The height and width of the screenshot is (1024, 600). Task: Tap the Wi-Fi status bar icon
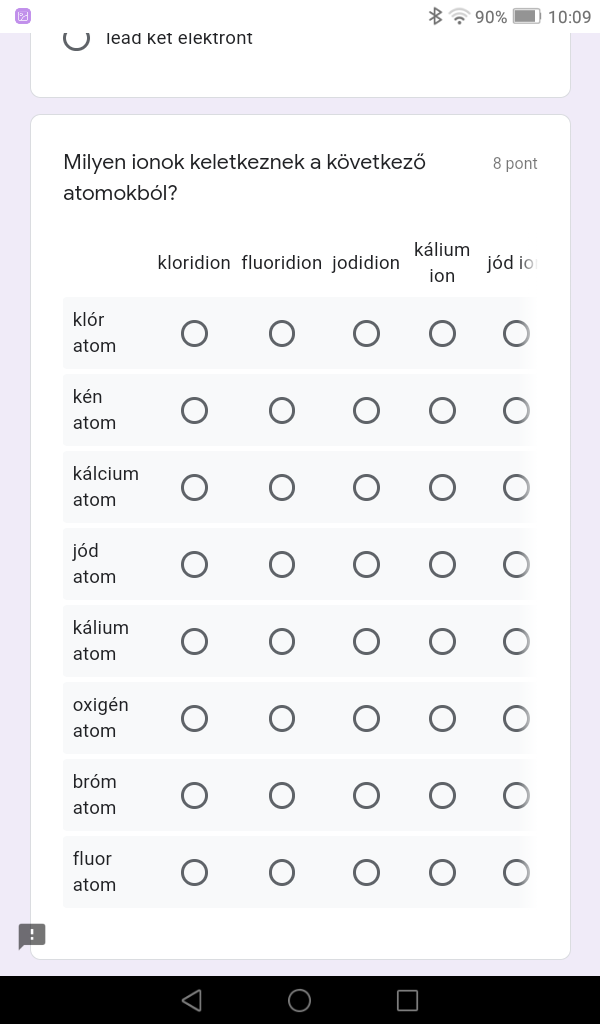point(459,16)
